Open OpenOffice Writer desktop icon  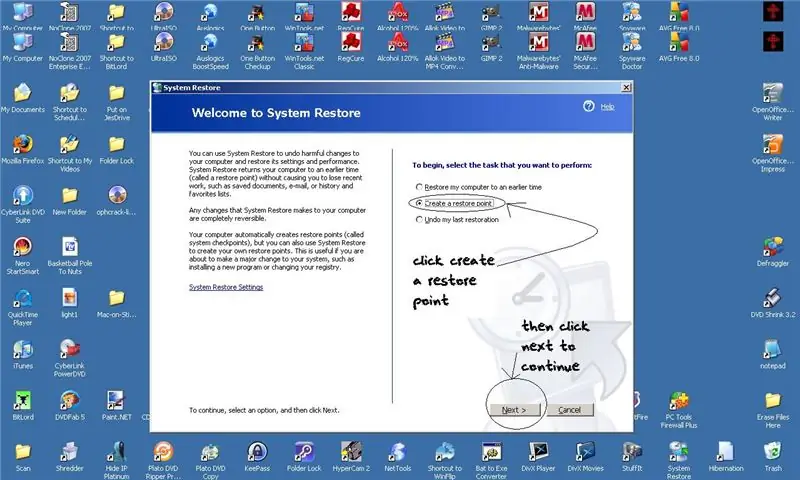[772, 94]
